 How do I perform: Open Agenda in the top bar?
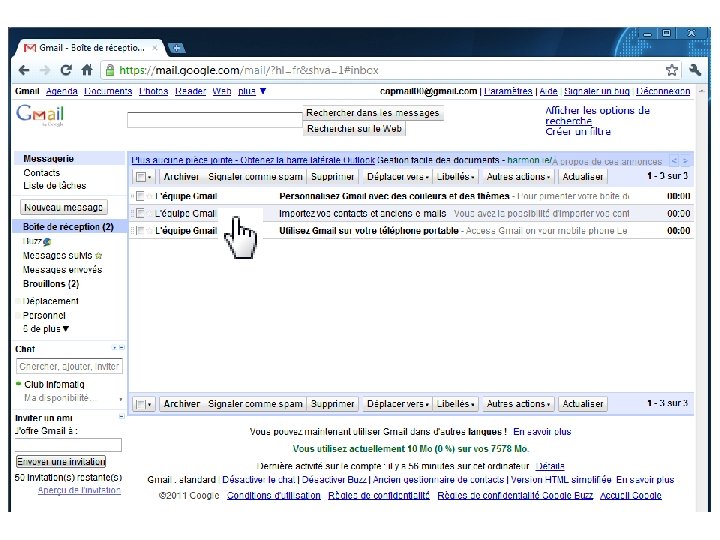[62, 91]
